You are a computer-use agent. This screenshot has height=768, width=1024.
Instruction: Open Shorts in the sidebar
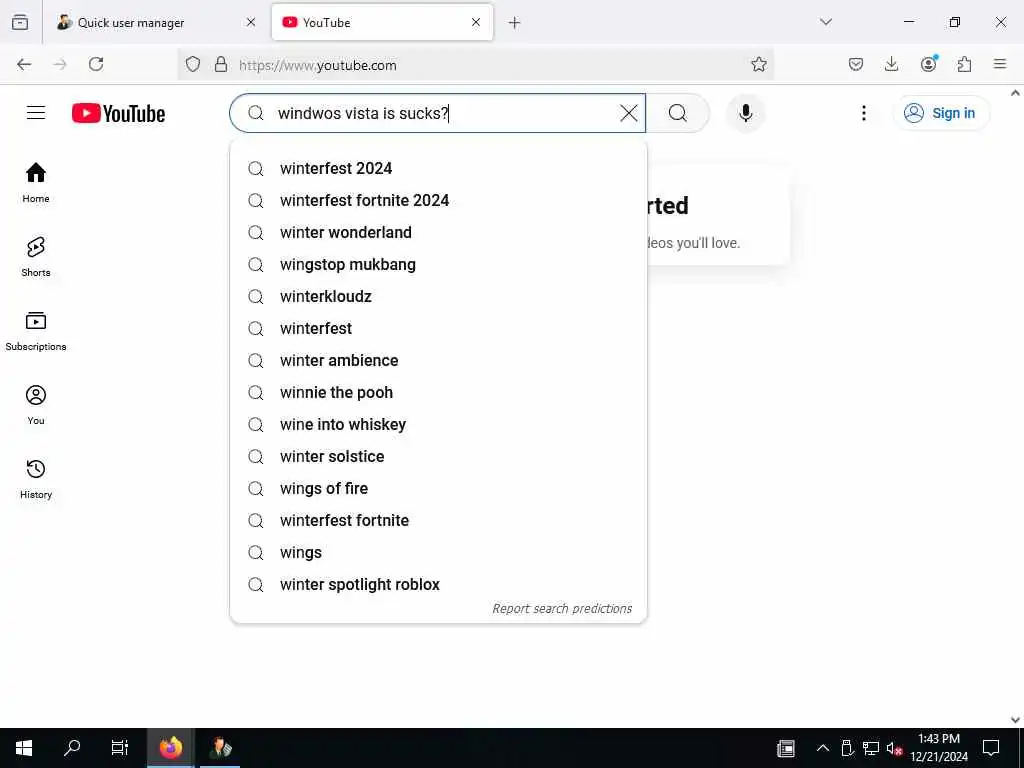click(36, 257)
